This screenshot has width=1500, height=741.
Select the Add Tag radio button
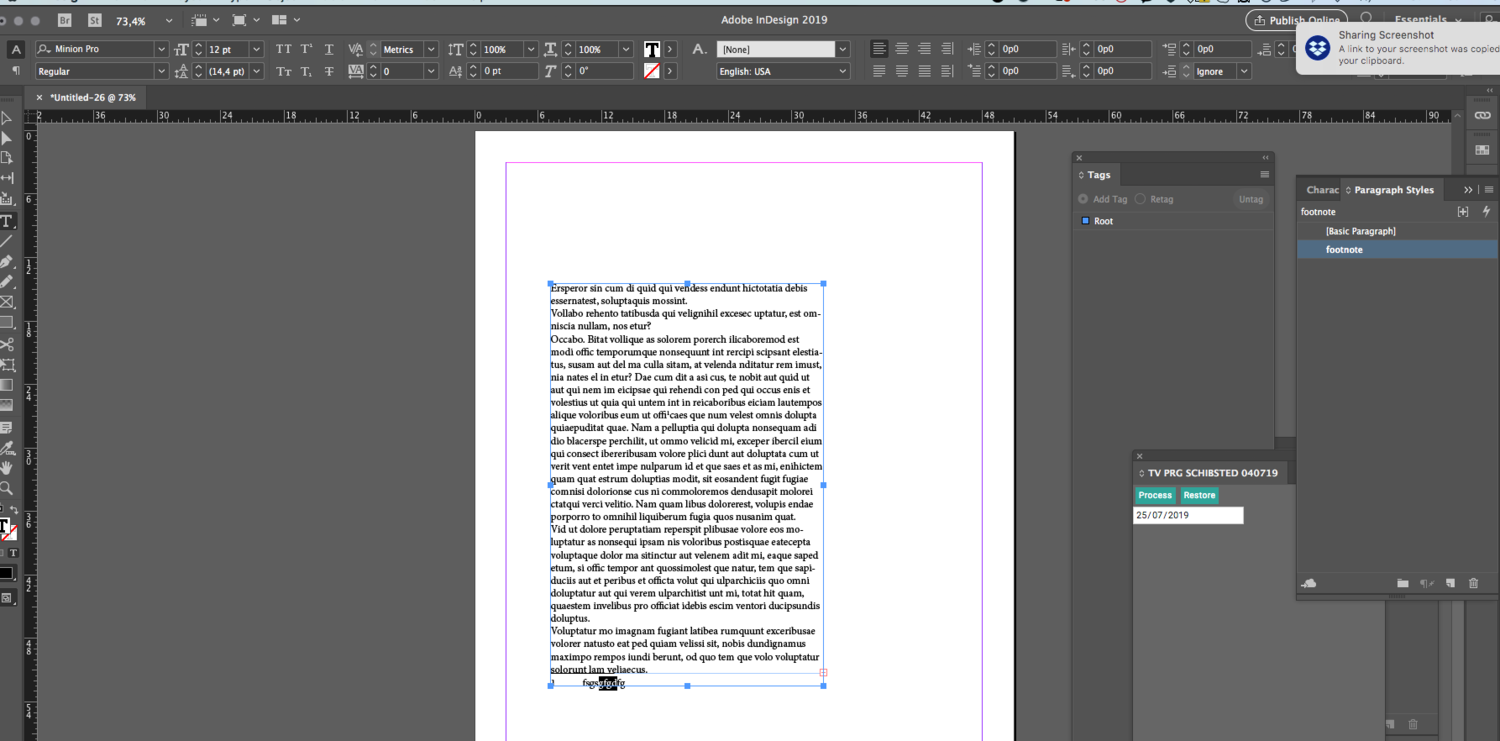tap(1083, 199)
